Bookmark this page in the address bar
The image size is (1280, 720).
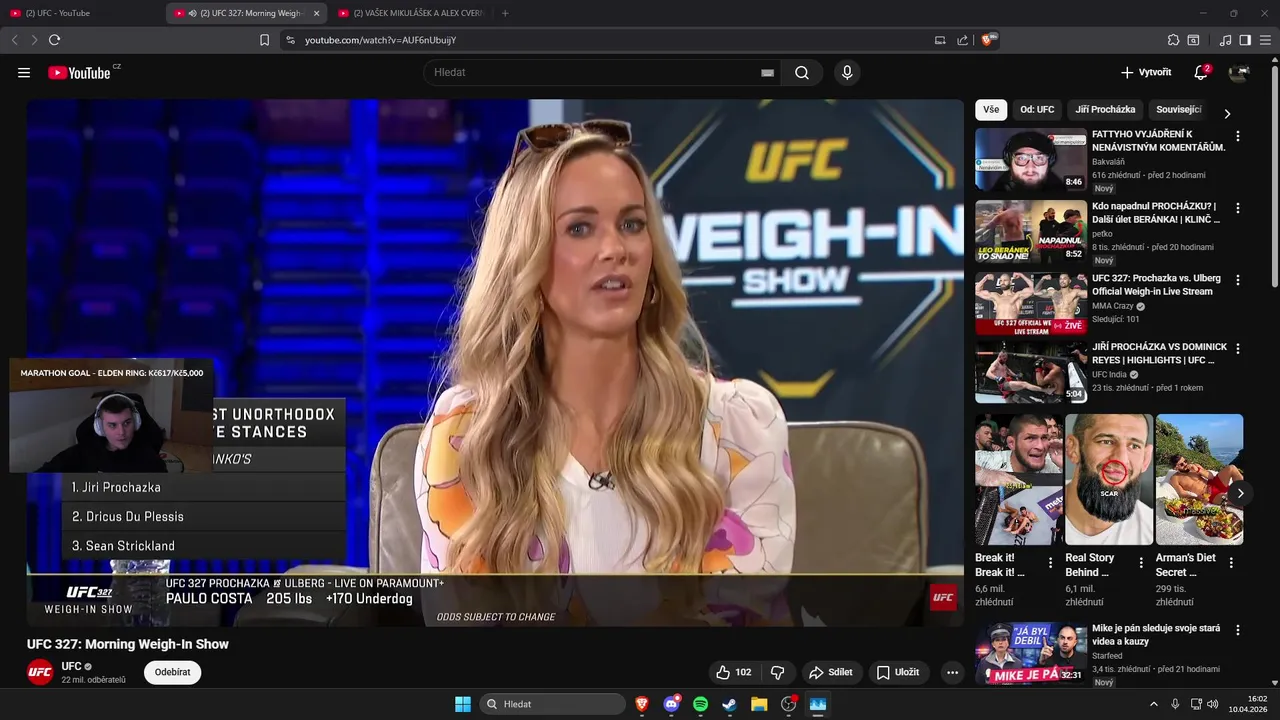tap(264, 40)
